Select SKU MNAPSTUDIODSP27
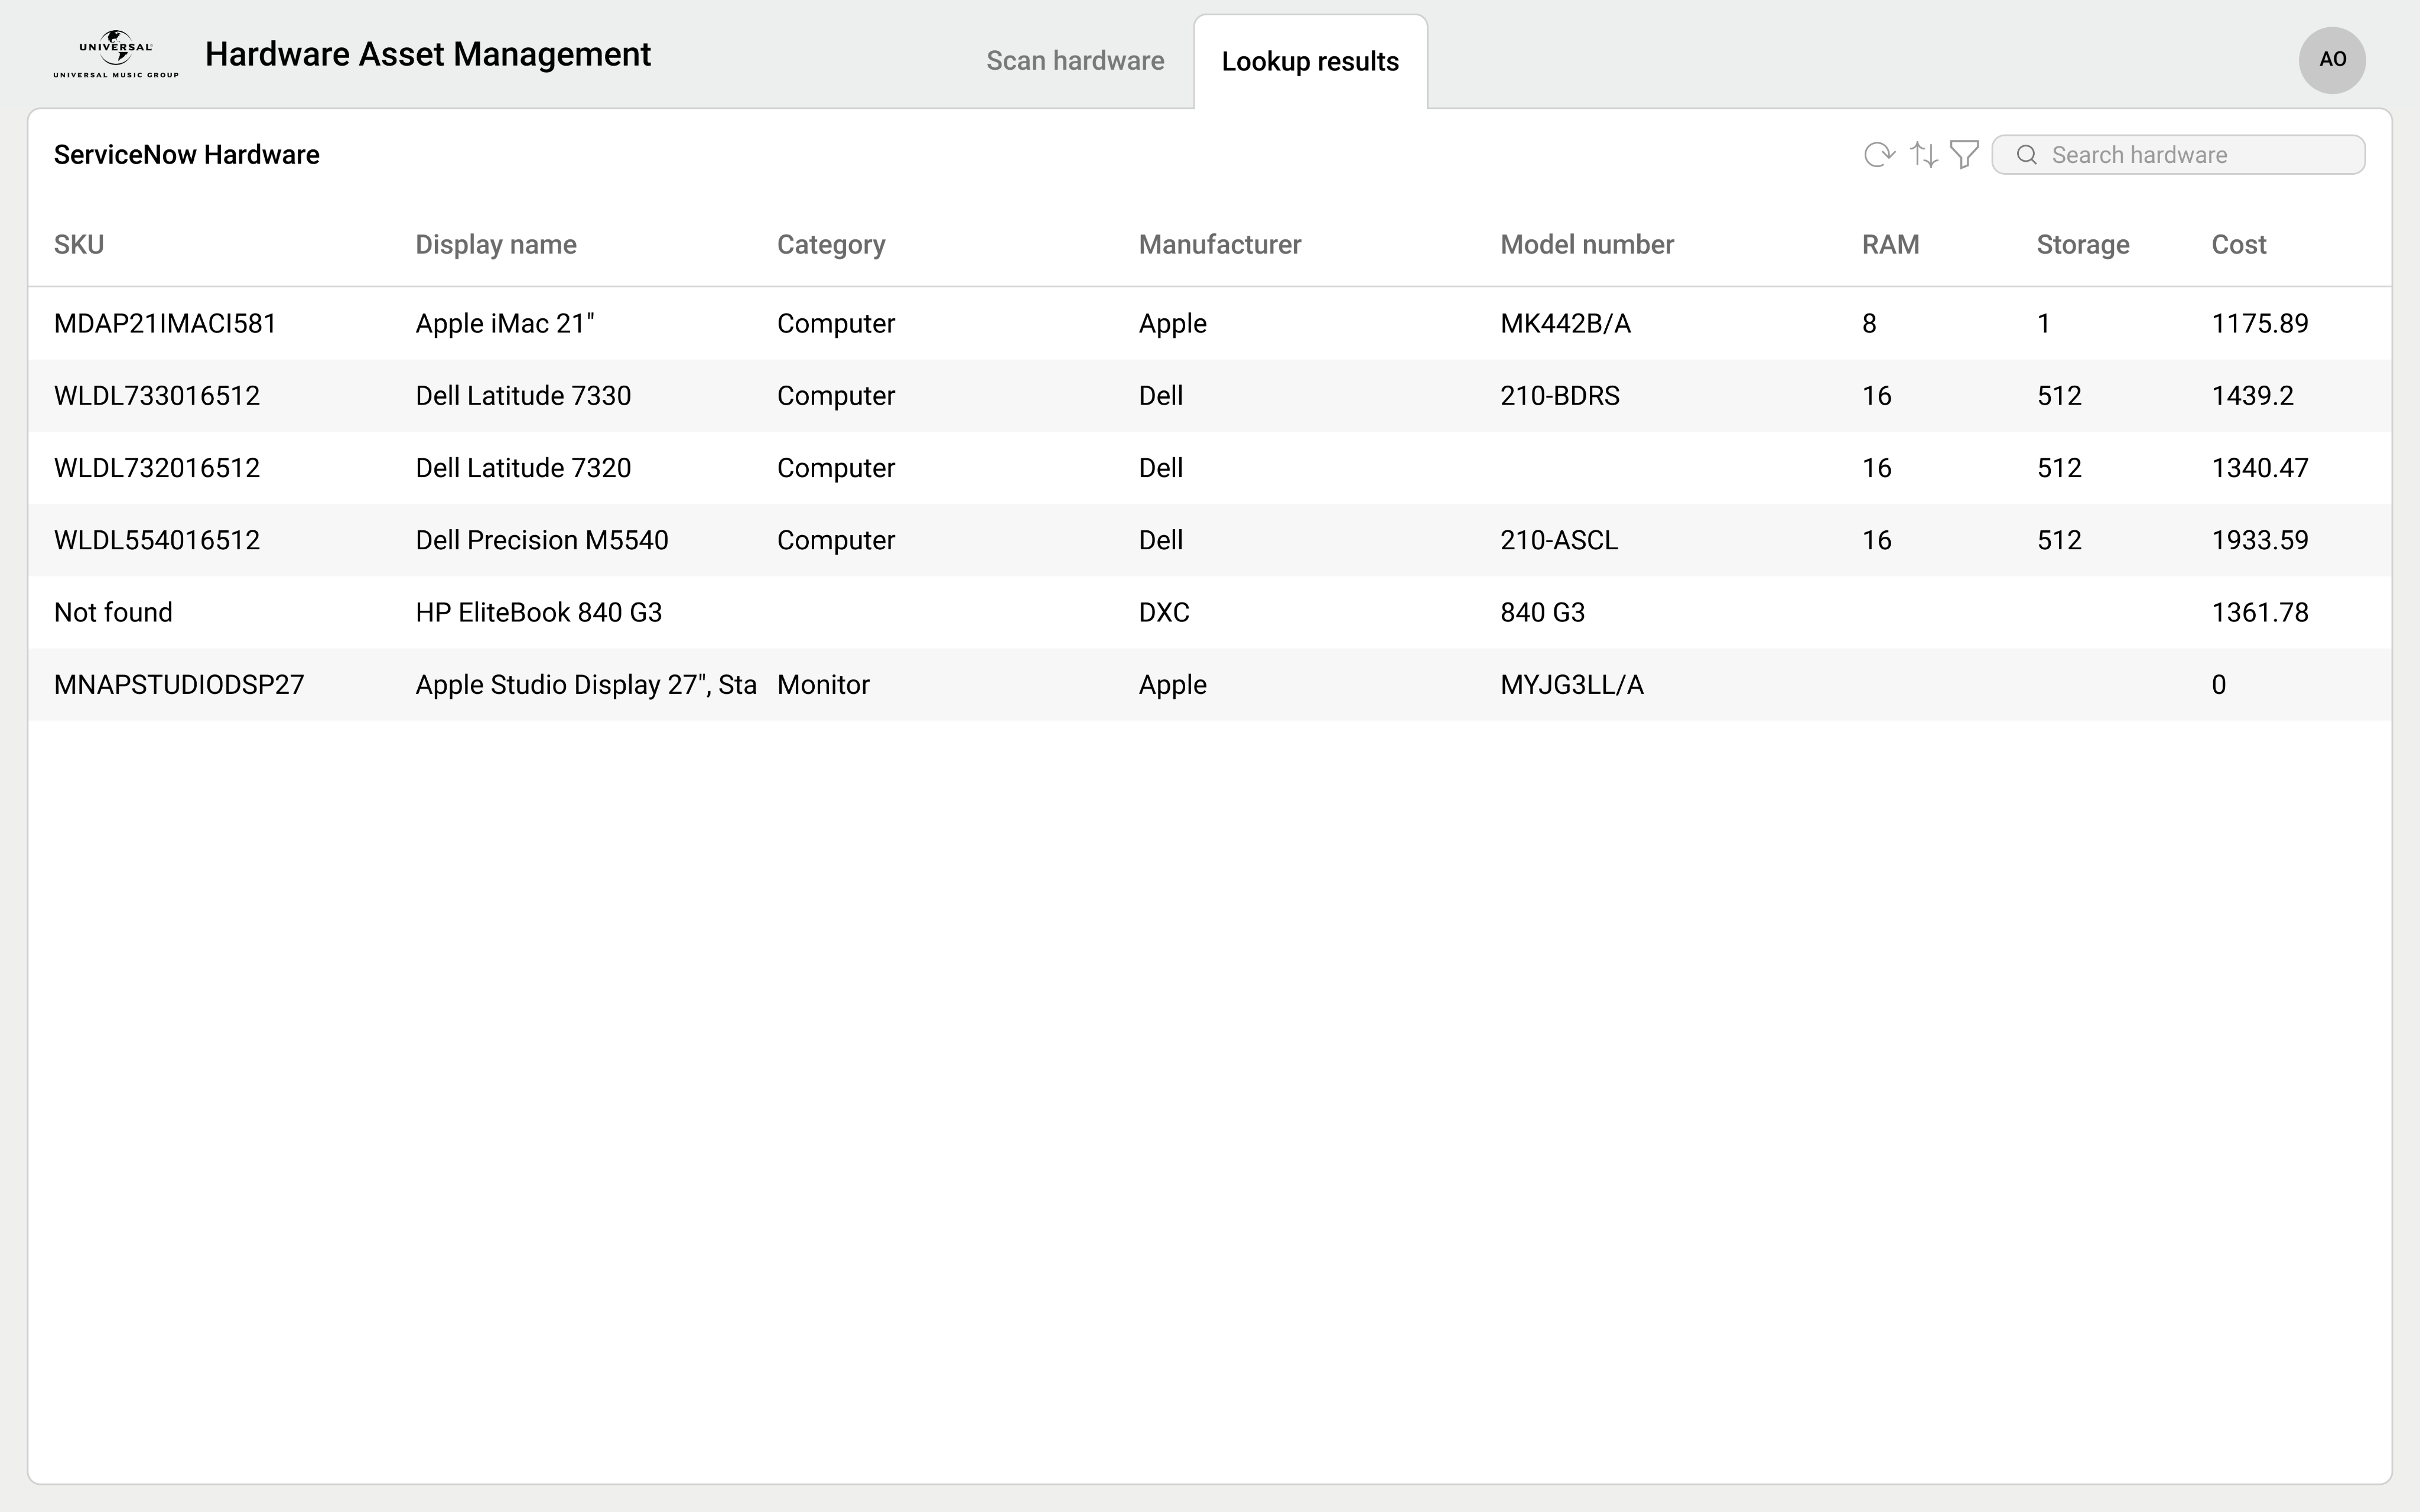 coord(179,685)
